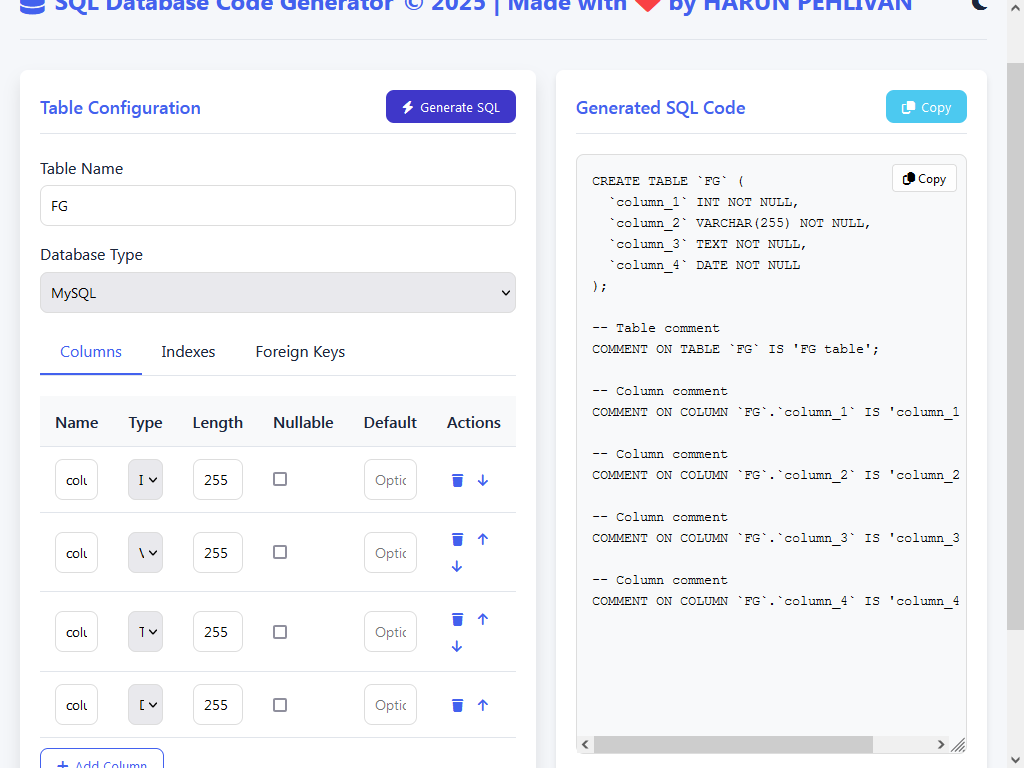This screenshot has width=1024, height=768.
Task: Click the Table Configuration heading
Action: pos(120,108)
